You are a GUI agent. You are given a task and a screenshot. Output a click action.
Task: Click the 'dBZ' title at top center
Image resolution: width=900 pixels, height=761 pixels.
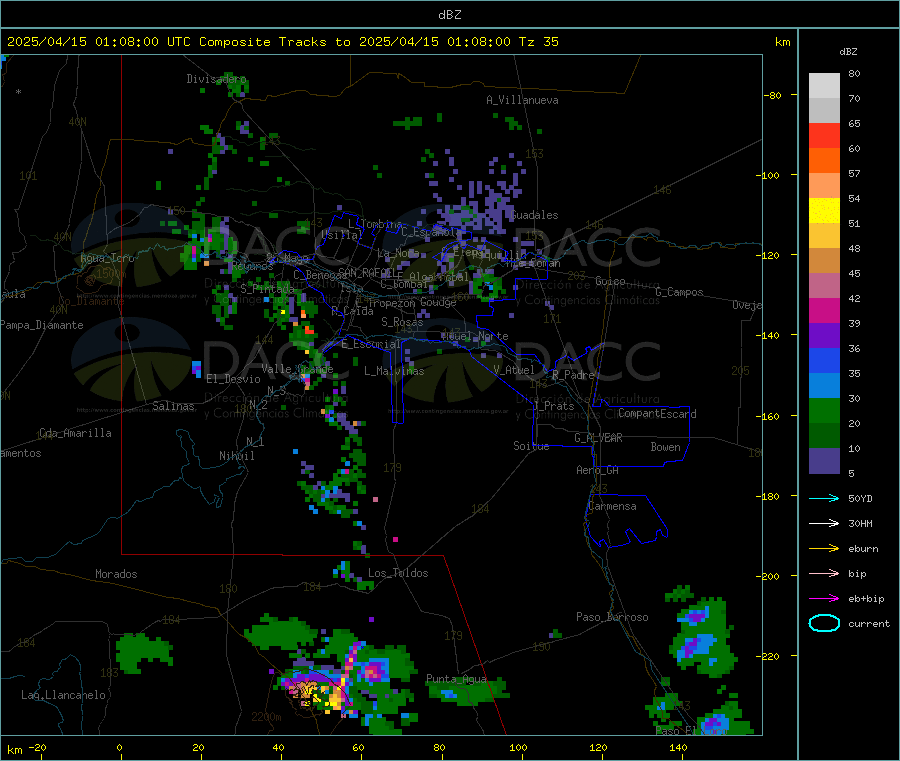click(449, 15)
